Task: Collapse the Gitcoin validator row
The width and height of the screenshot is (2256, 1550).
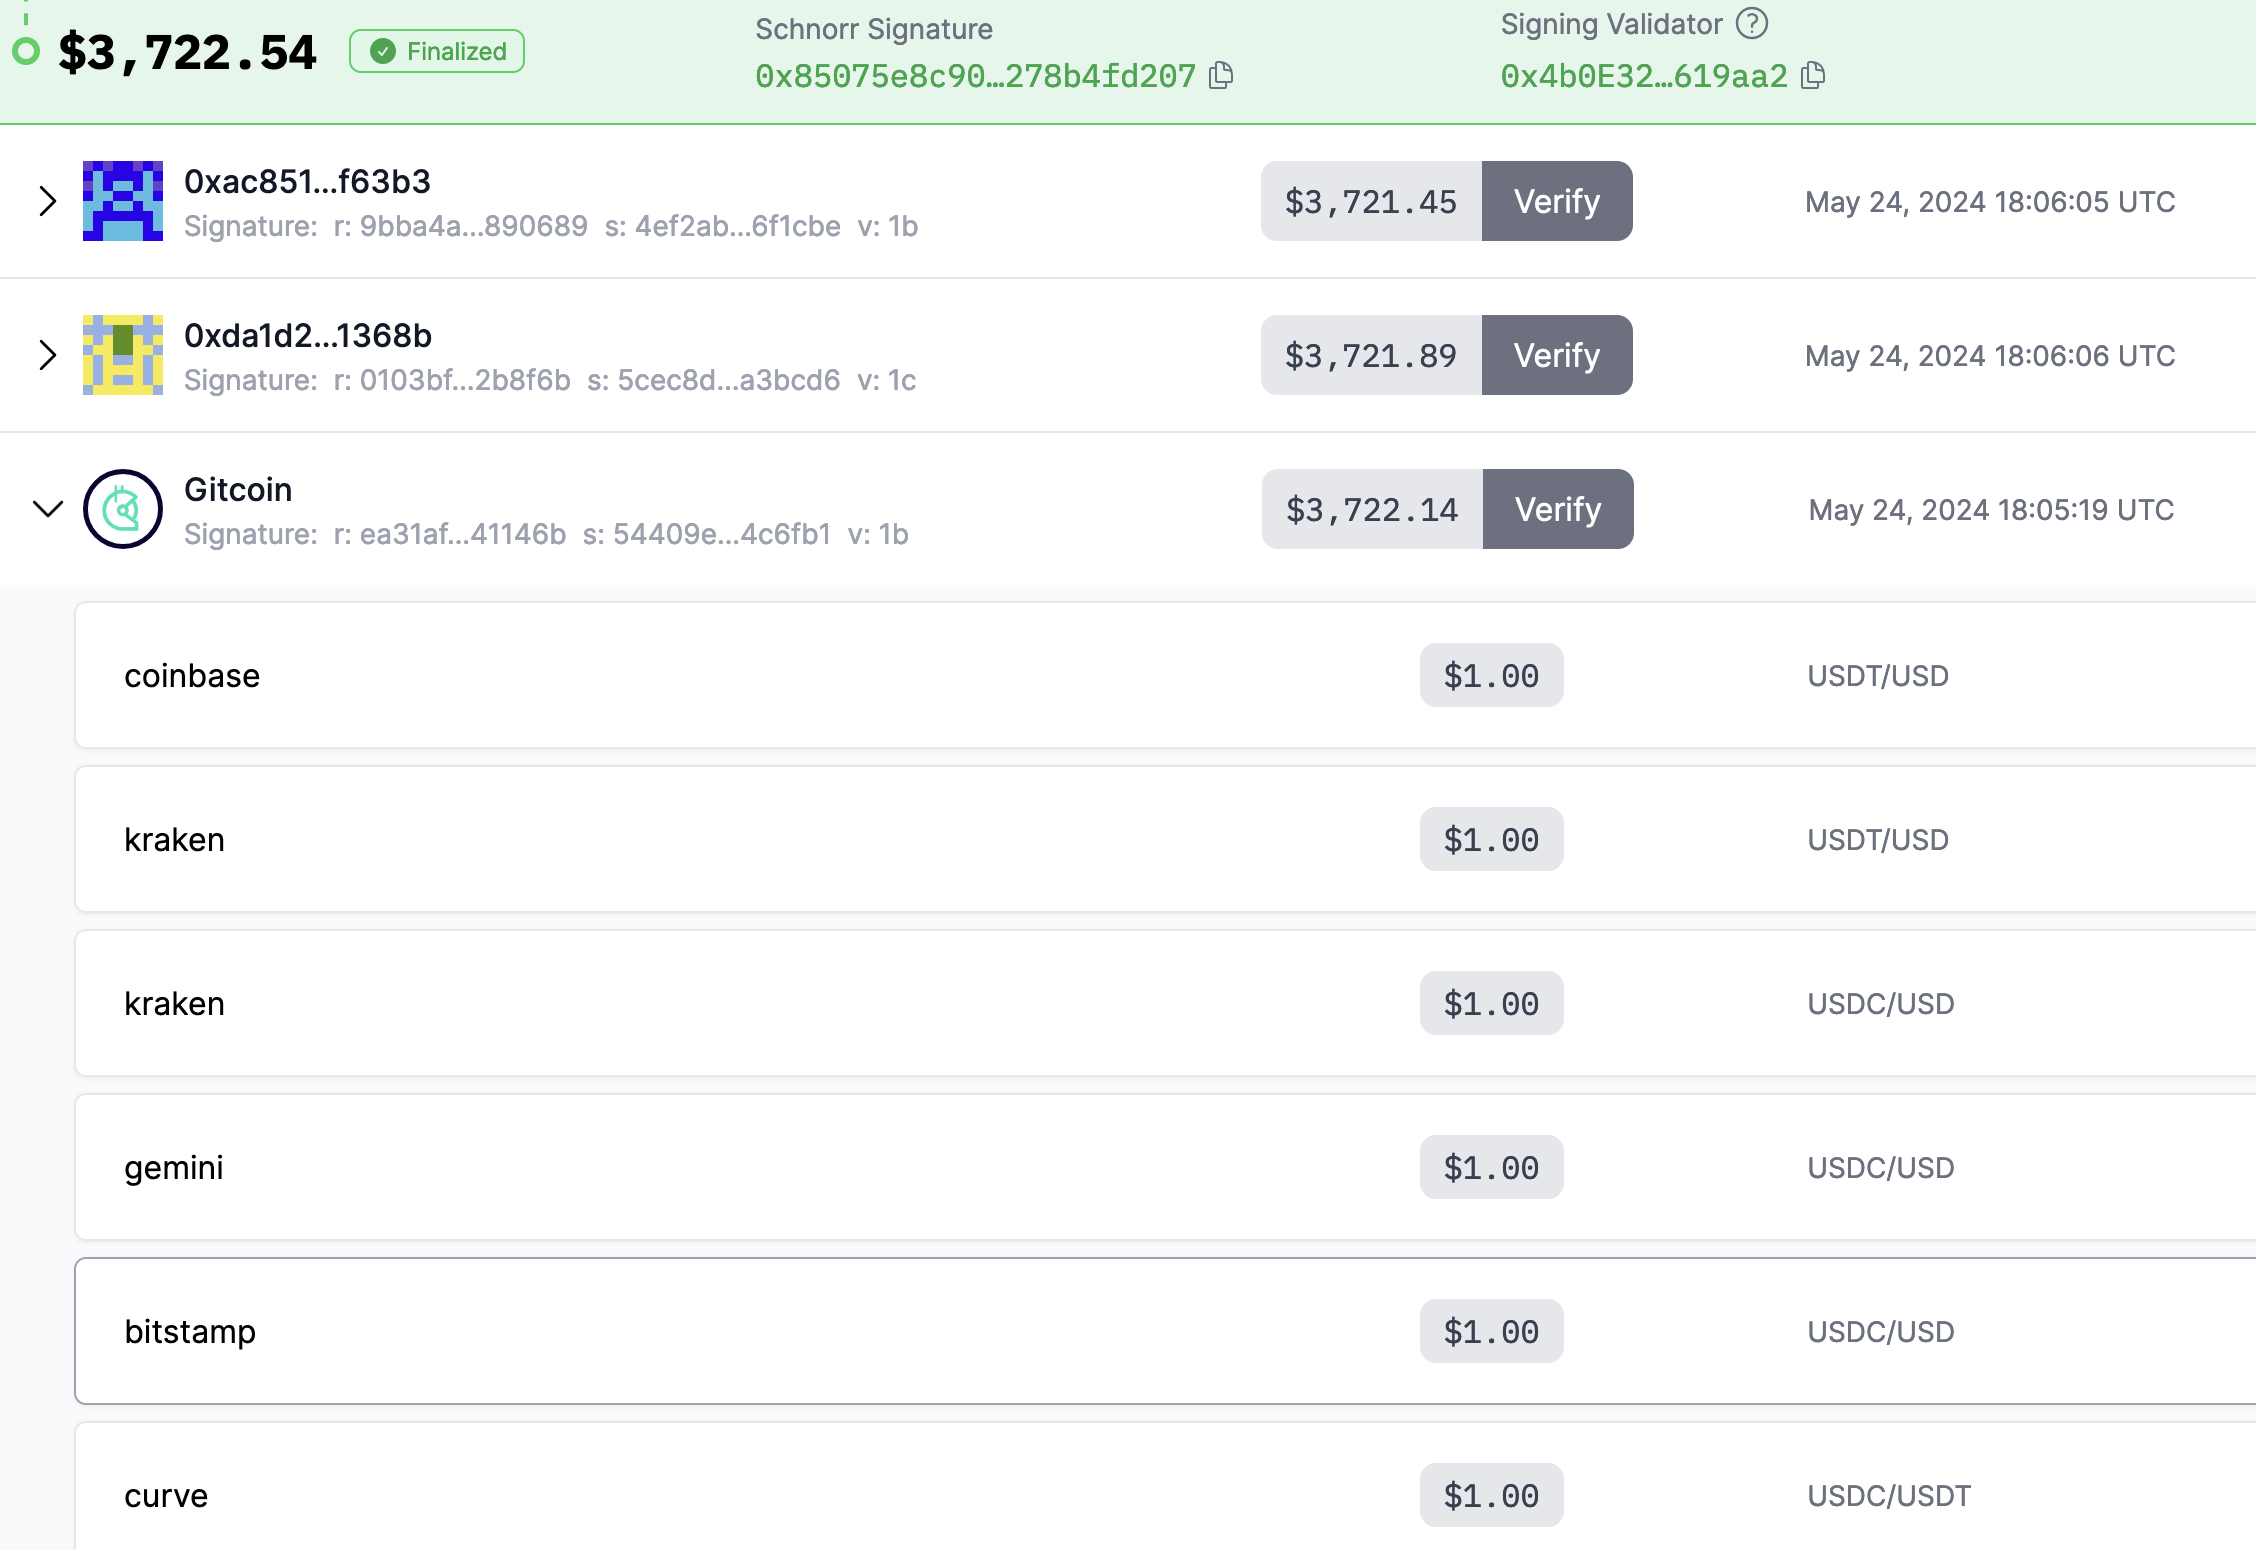Action: (47, 509)
